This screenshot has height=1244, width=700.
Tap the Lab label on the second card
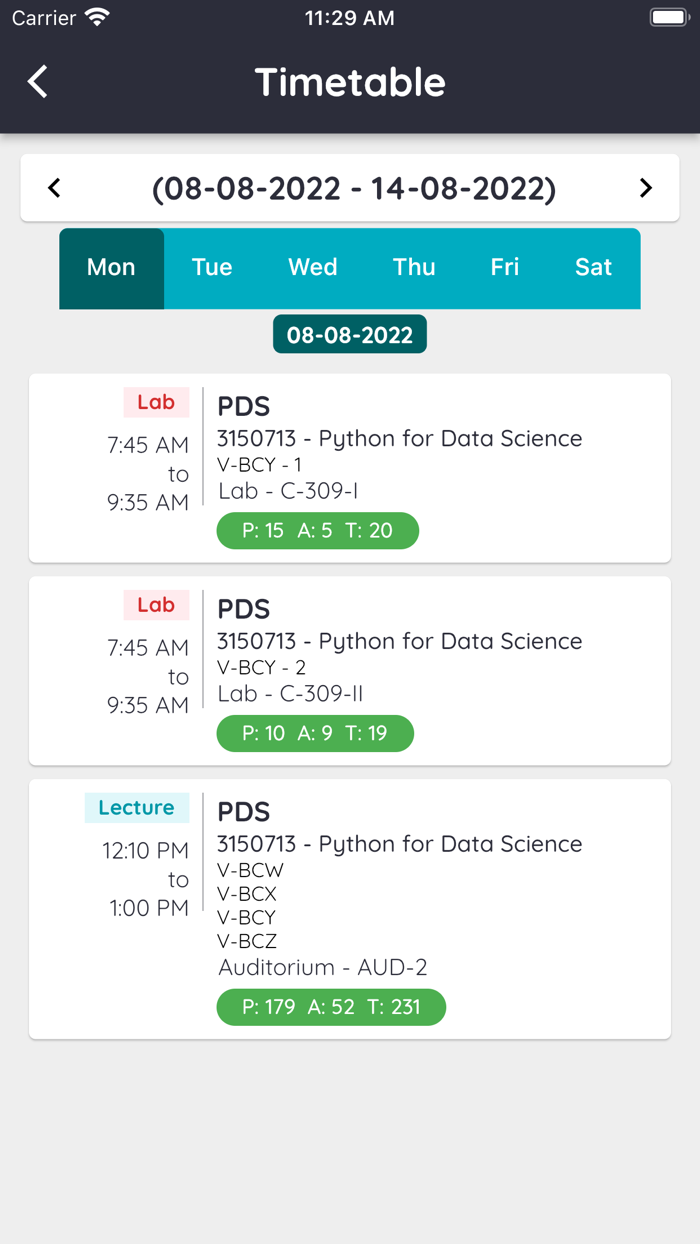click(x=156, y=604)
